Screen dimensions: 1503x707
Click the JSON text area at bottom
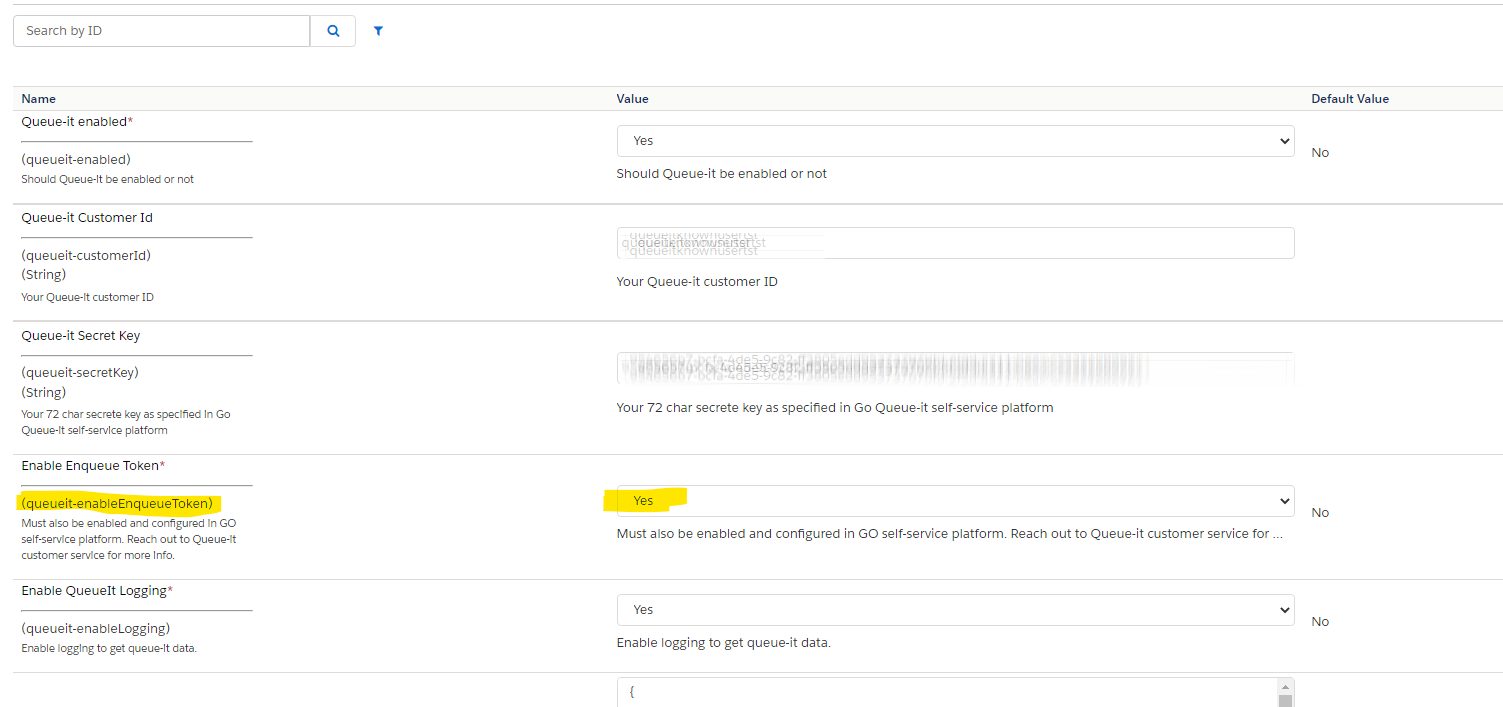(x=947, y=693)
